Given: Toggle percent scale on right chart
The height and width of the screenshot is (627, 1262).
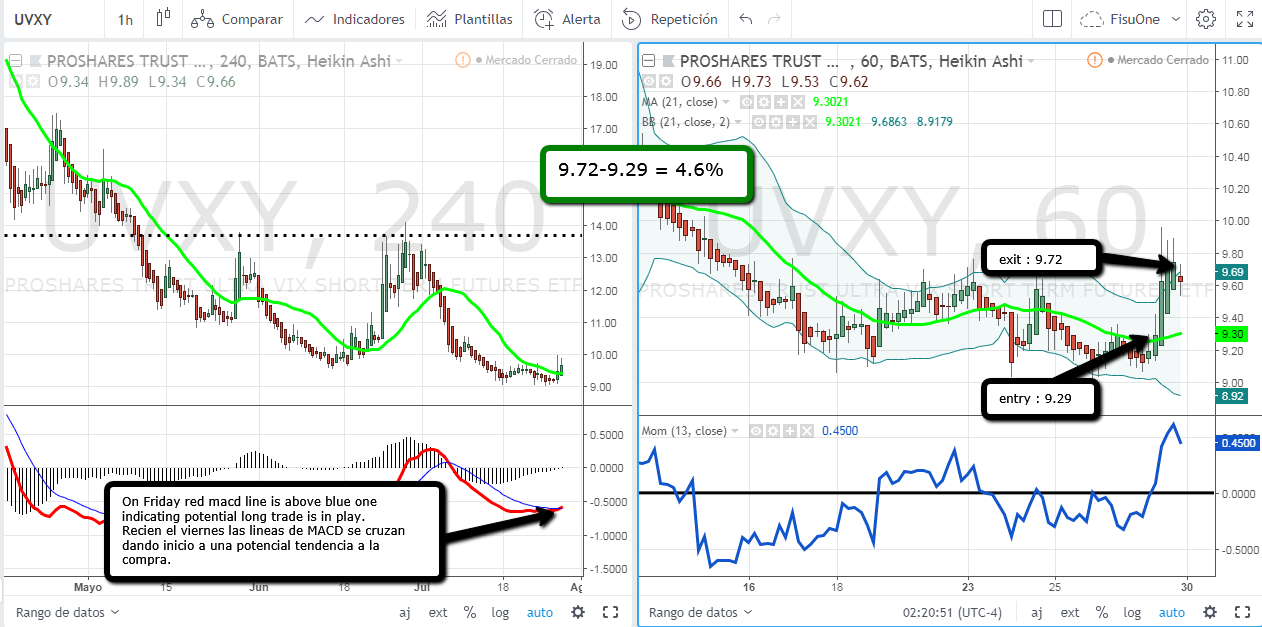Looking at the screenshot, I should coord(1101,612).
